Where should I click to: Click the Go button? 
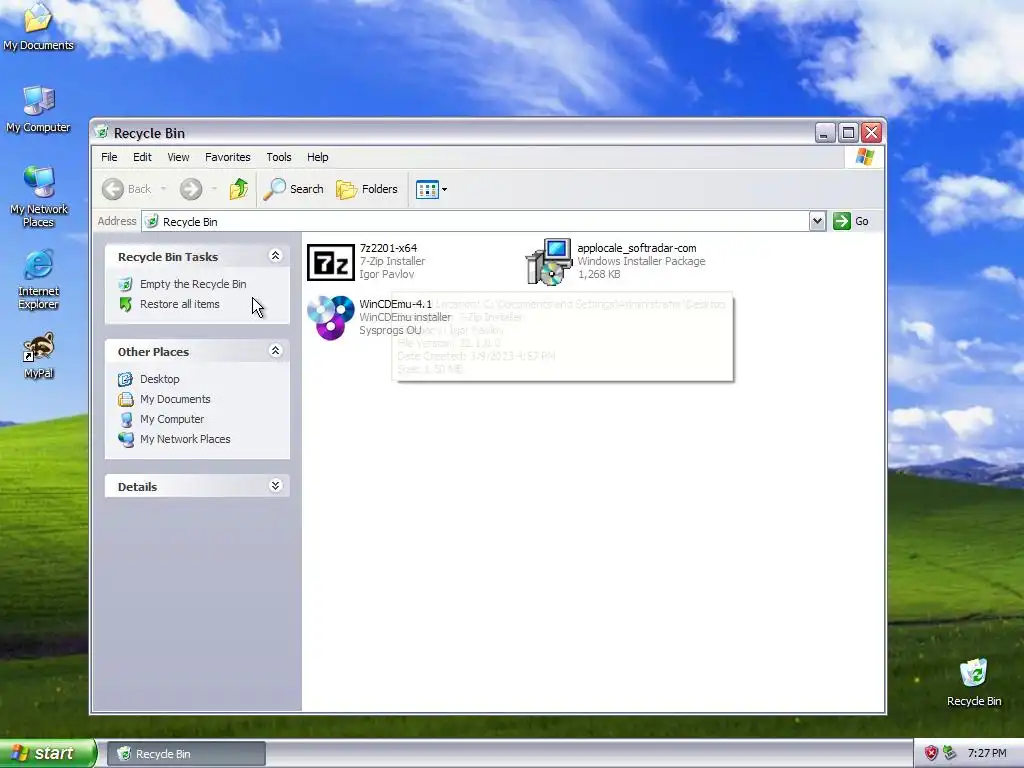[851, 221]
